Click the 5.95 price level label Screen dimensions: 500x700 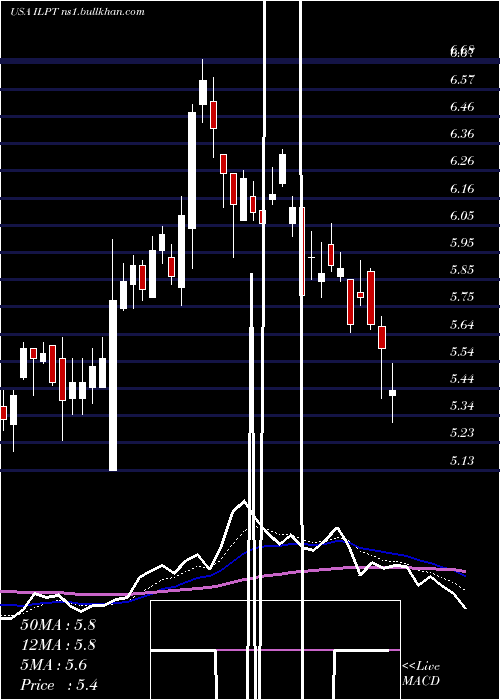click(462, 242)
